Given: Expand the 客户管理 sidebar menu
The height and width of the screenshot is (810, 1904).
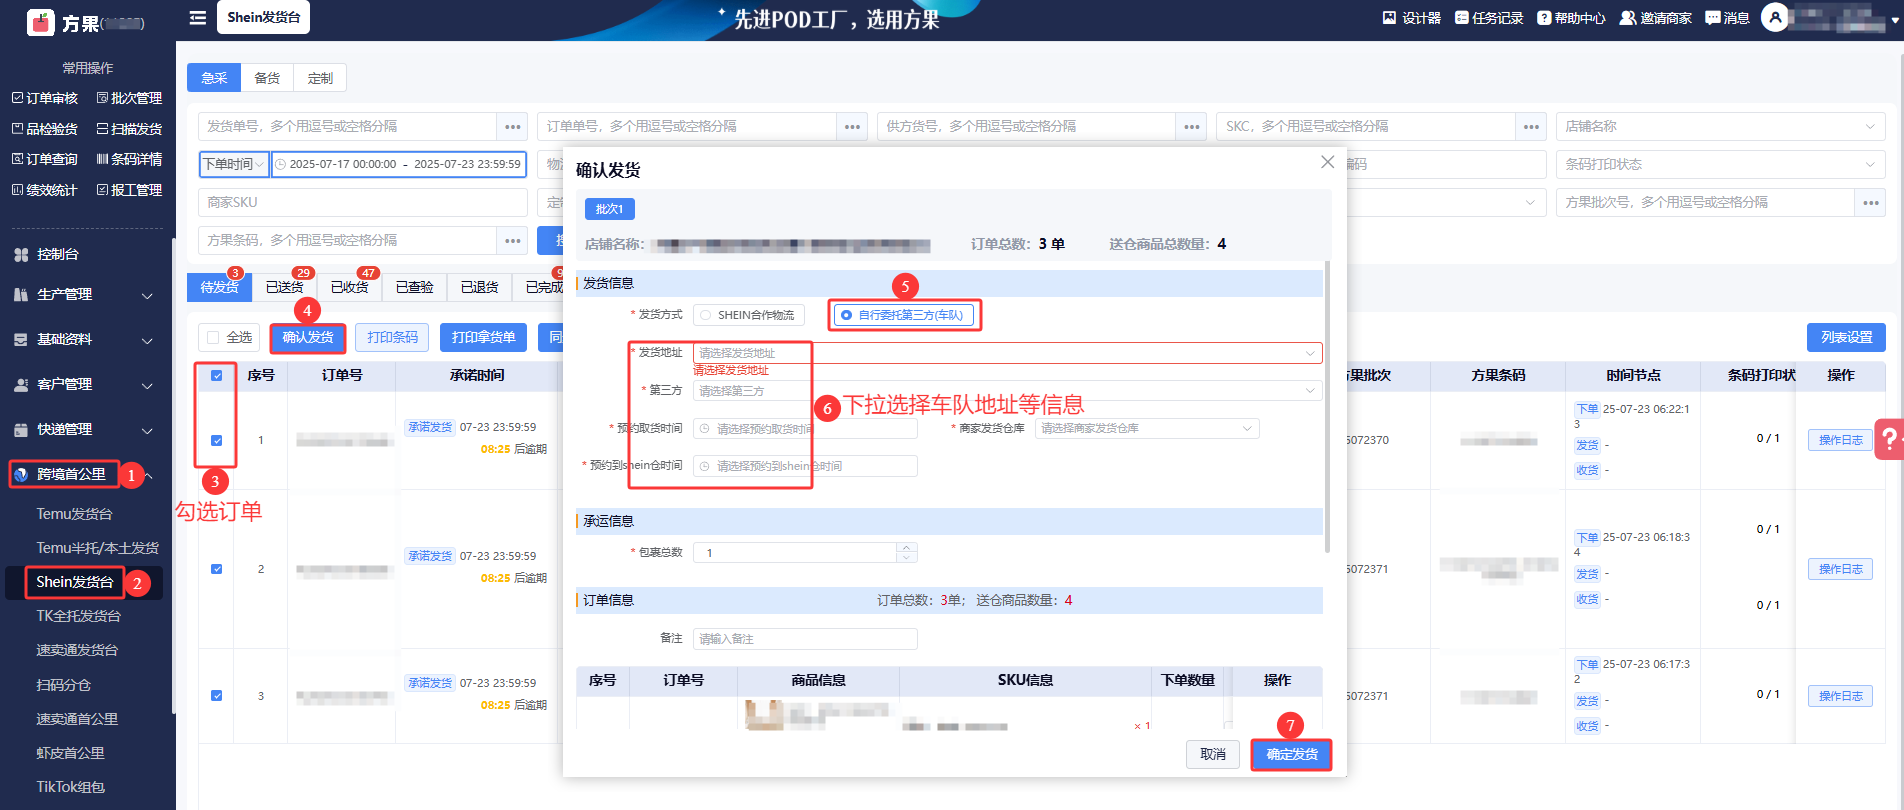Looking at the screenshot, I should tap(86, 385).
